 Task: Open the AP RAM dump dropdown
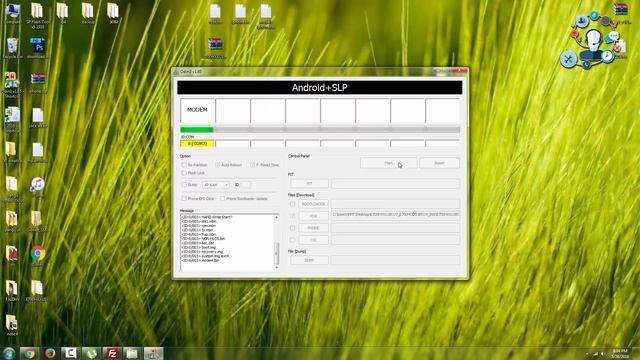216,185
